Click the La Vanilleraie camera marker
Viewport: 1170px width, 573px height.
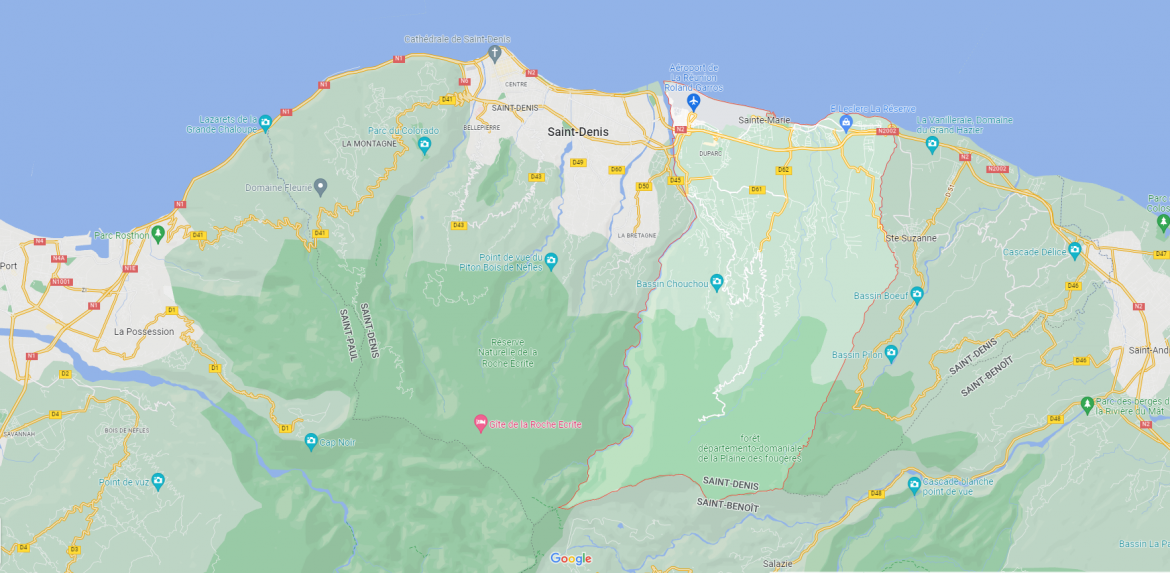932,144
